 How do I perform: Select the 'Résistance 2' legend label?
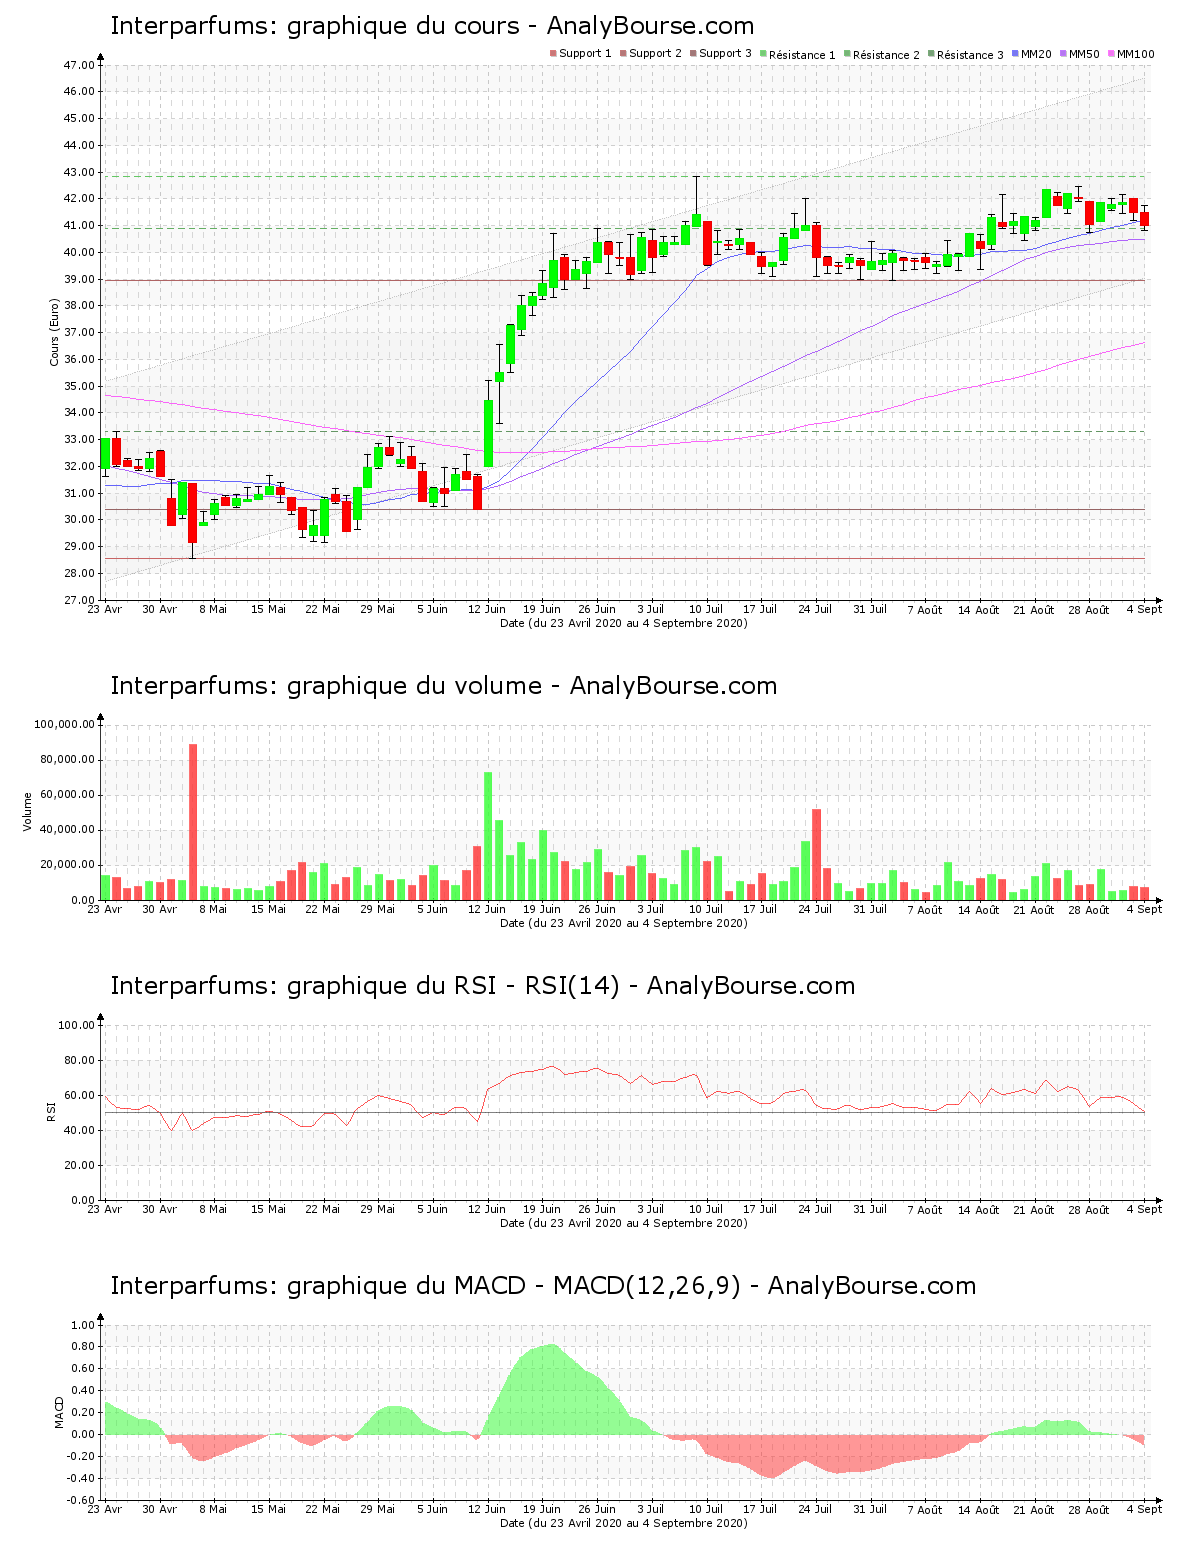[886, 54]
